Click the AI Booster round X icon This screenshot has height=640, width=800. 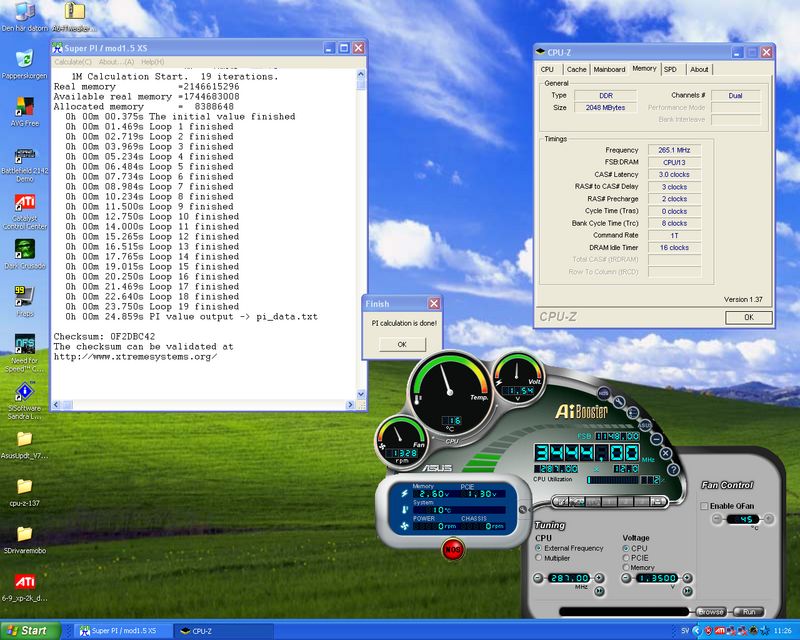tap(665, 453)
